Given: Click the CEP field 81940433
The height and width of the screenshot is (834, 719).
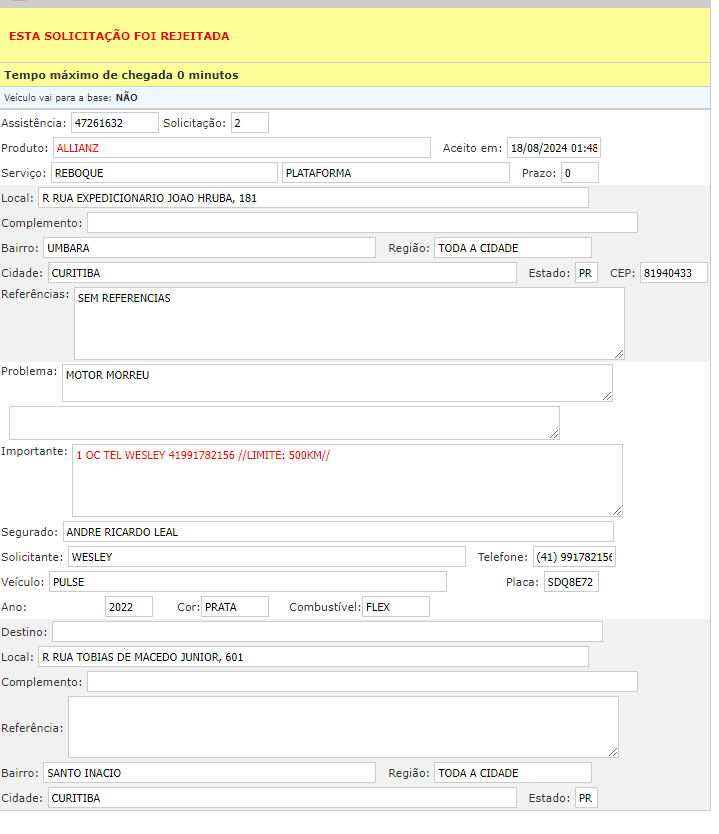Looking at the screenshot, I should pos(673,273).
